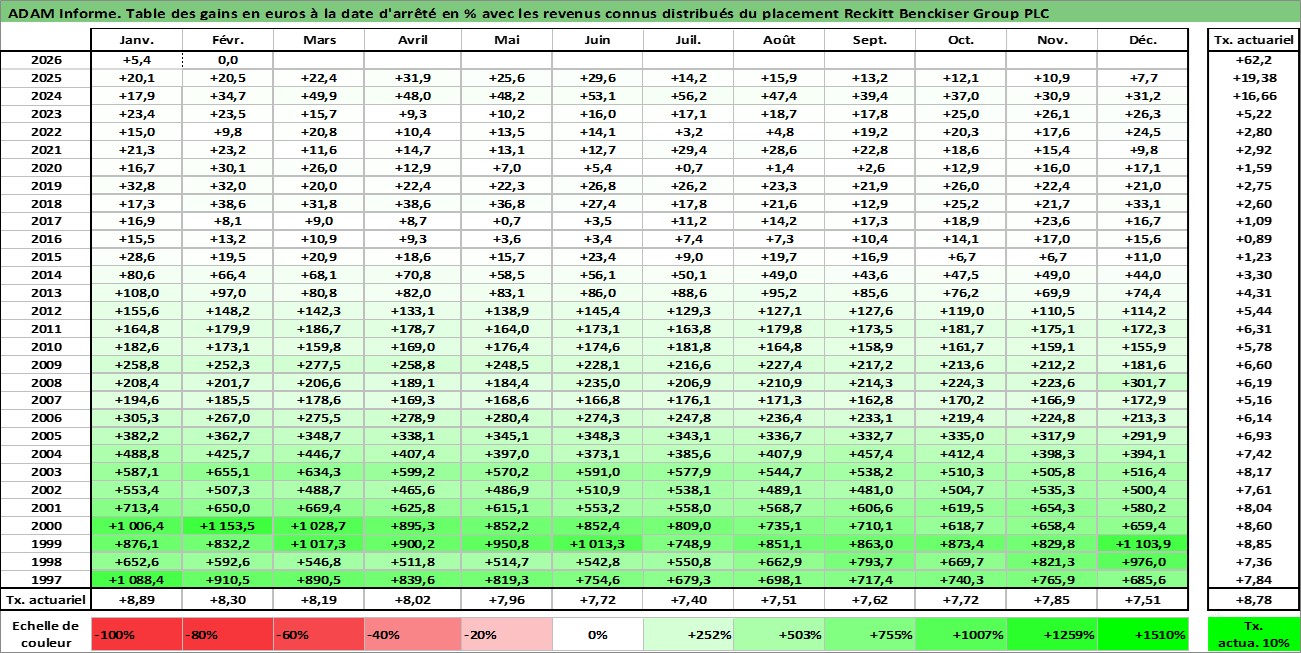The height and width of the screenshot is (653, 1301).
Task: Select the 'Févr.' column header
Action: click(x=227, y=40)
